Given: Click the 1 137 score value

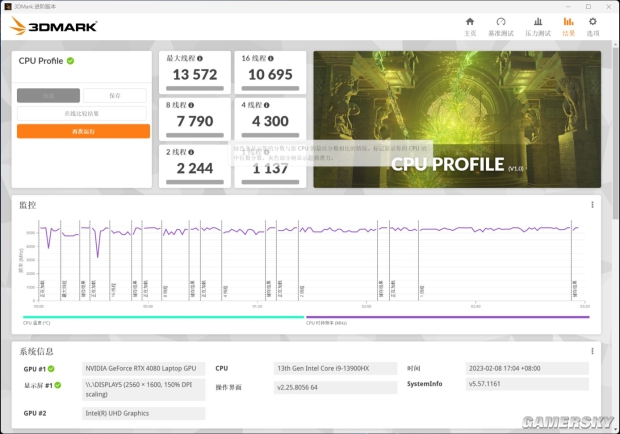Looking at the screenshot, I should pyautogui.click(x=270, y=169).
